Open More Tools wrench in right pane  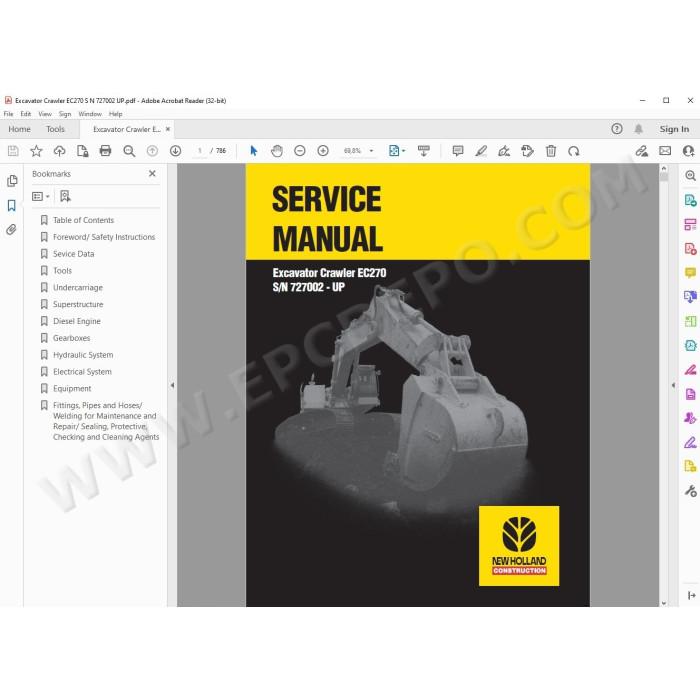[x=690, y=491]
